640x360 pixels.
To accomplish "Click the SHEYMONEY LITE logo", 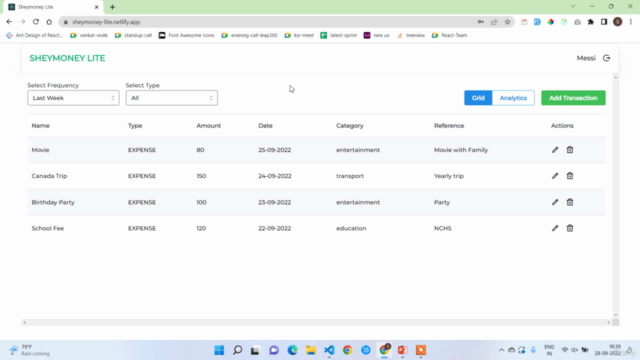I will pyautogui.click(x=67, y=58).
